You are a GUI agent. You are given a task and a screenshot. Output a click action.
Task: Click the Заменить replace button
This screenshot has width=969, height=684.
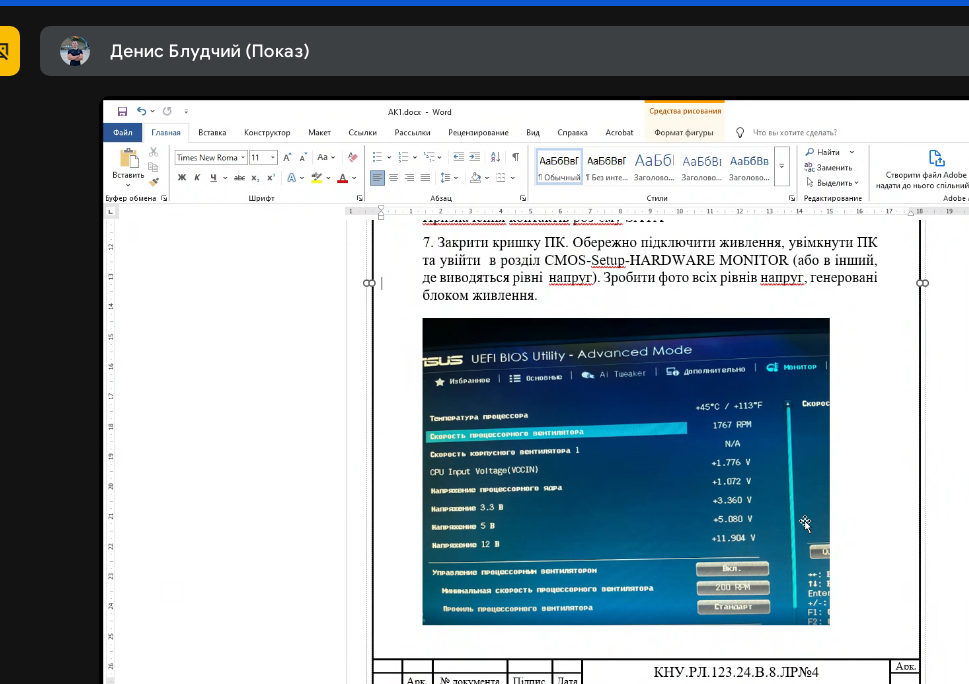coord(829,167)
